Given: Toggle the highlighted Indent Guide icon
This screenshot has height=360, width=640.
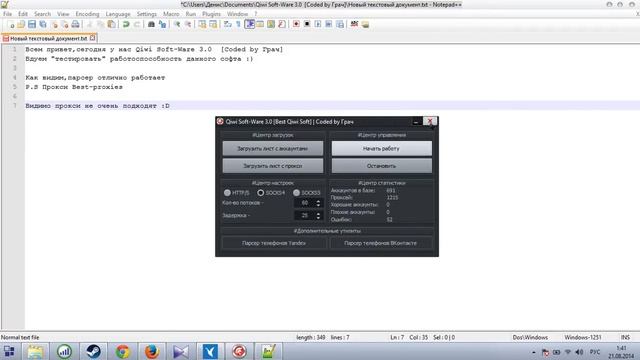Looking at the screenshot, I should click(x=249, y=24).
